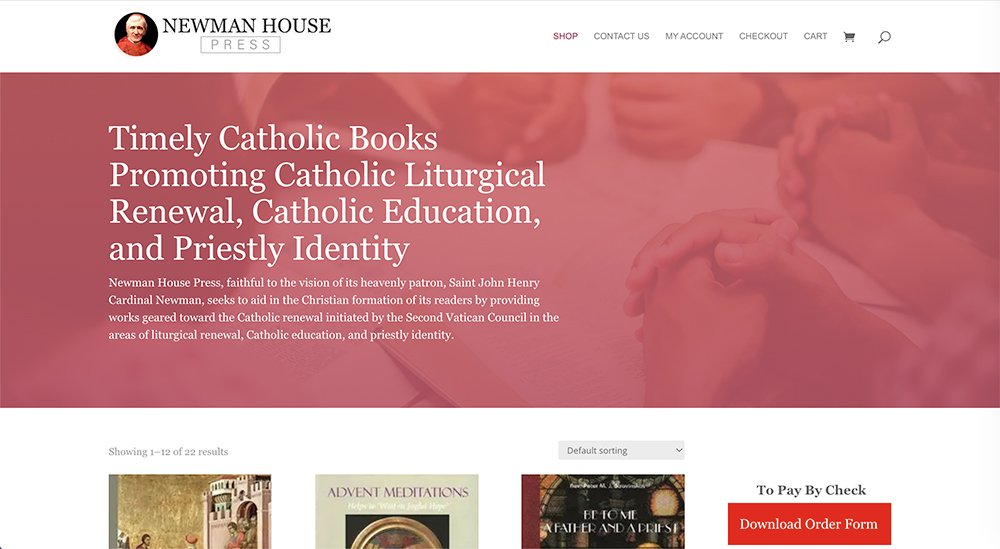Click the Timely Catholic Books hero headline
Viewport: 1000px width, 549px height.
(x=327, y=193)
